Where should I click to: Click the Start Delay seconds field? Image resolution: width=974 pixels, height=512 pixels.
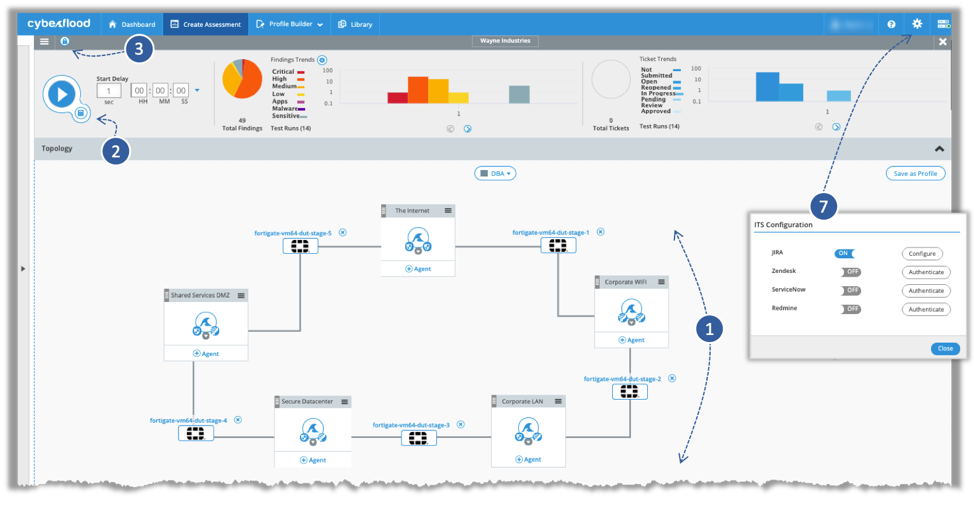pyautogui.click(x=108, y=91)
